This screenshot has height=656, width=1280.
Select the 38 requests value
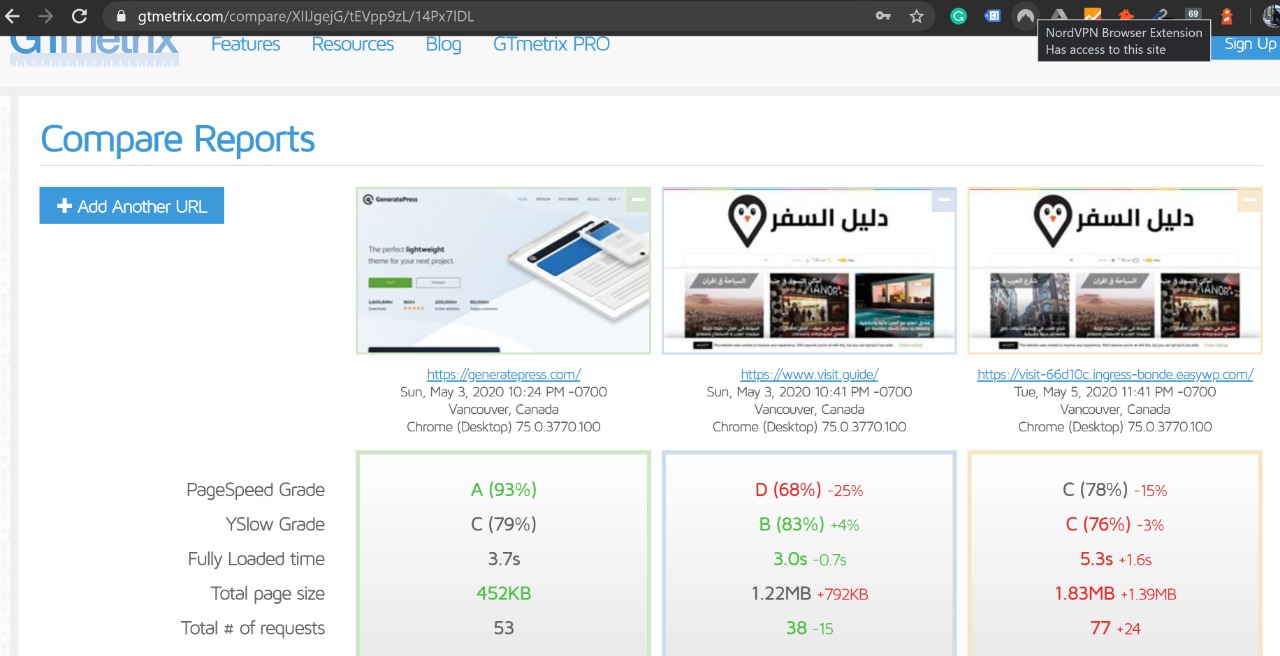pyautogui.click(x=796, y=628)
